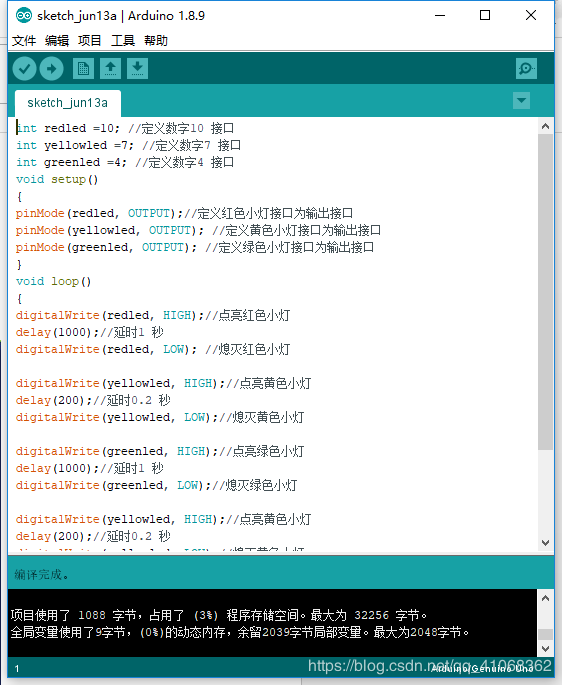Expand the tab options dropdown arrow
This screenshot has width=562, height=685.
tap(521, 100)
